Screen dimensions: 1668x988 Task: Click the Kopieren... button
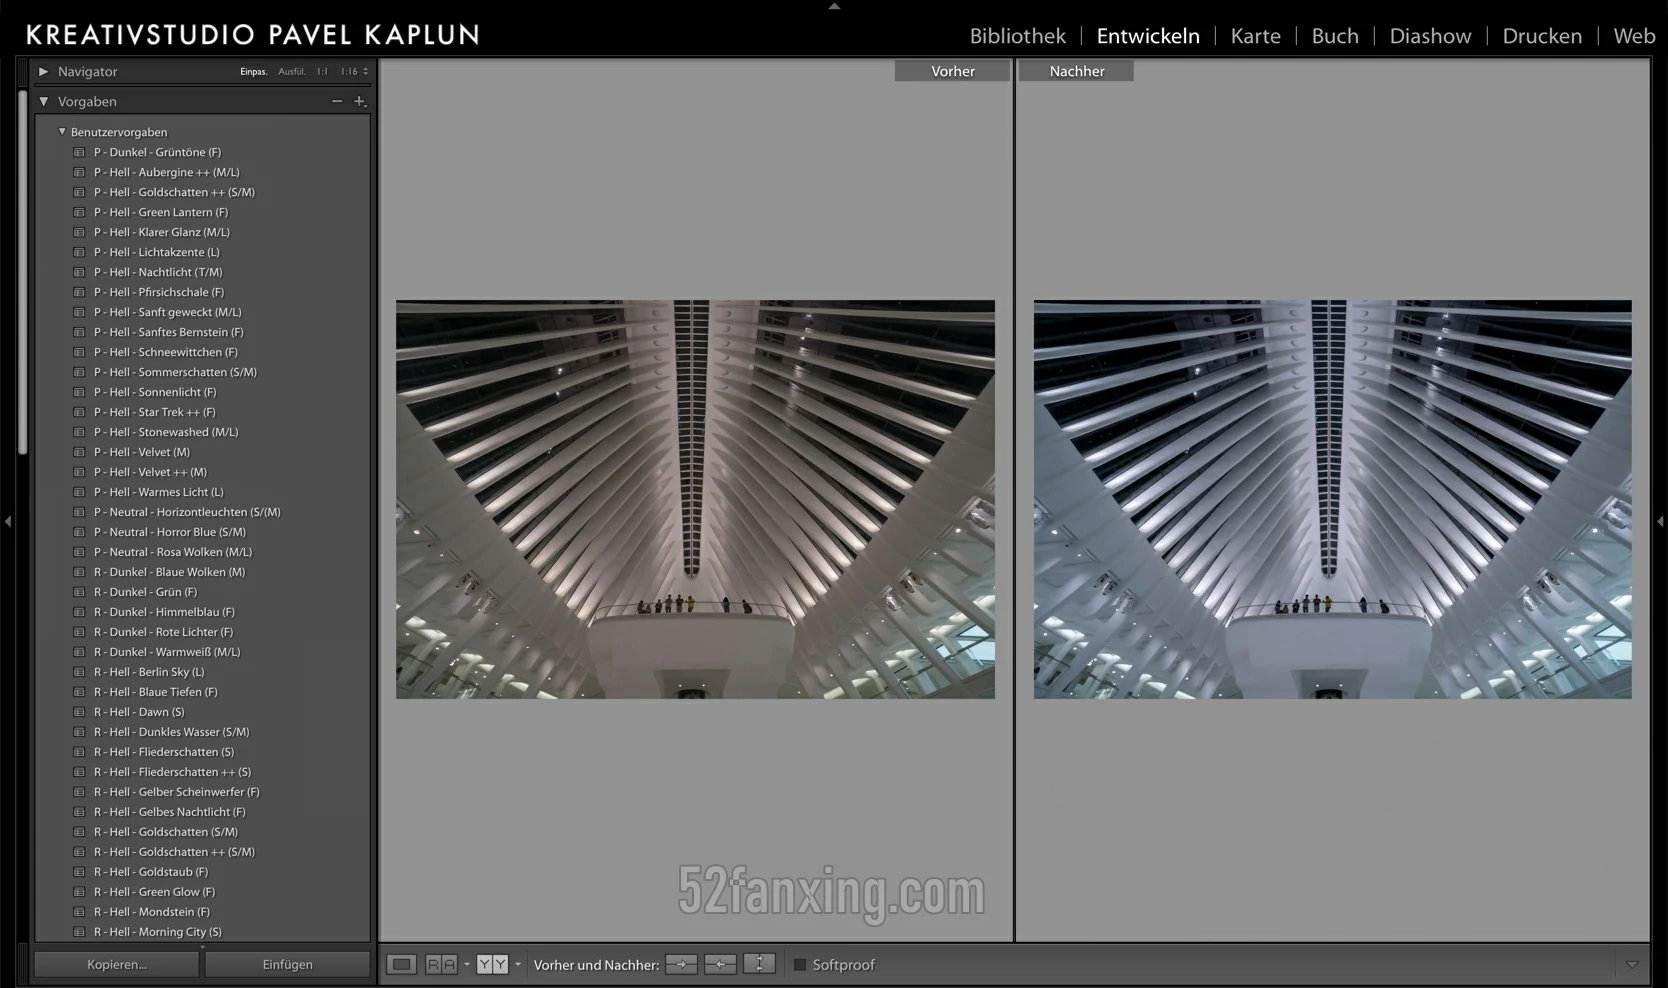coord(117,964)
